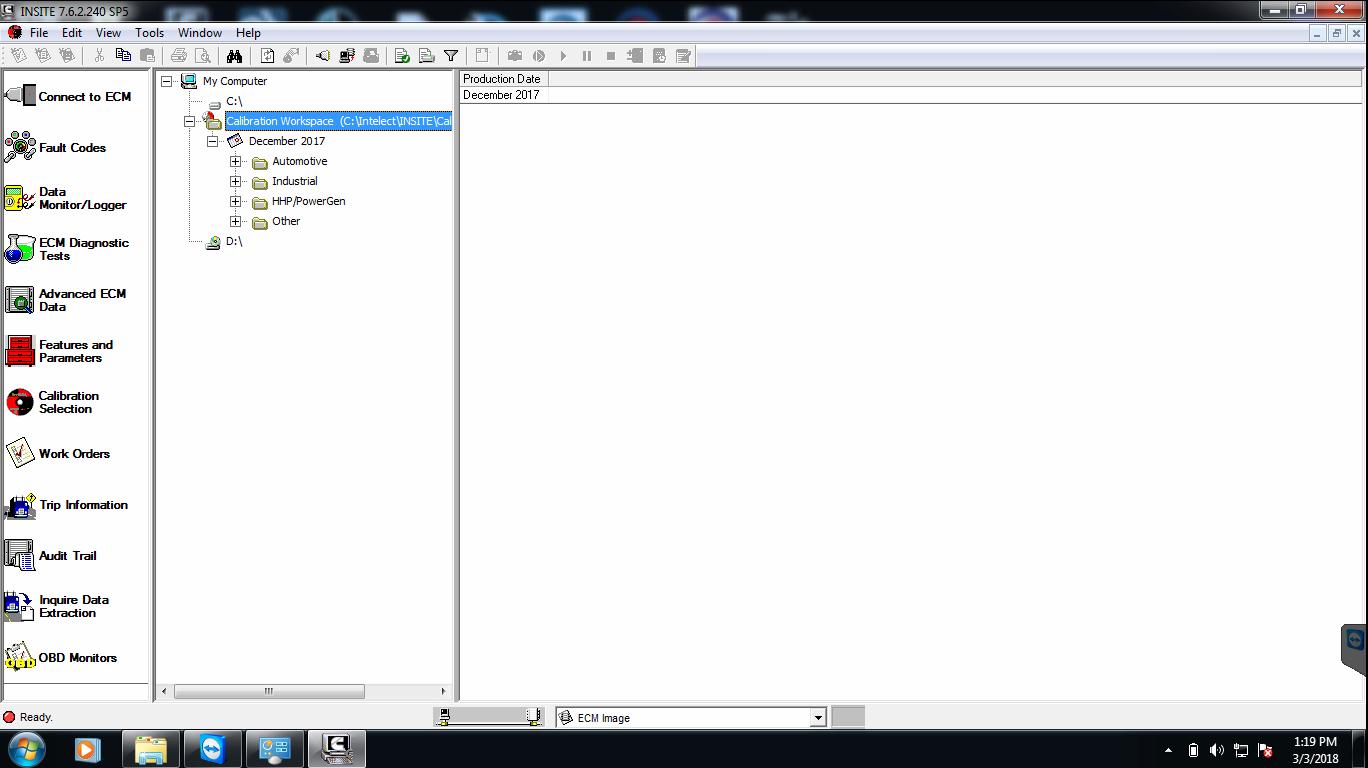Click the Refresh toolbar icon

coord(267,56)
